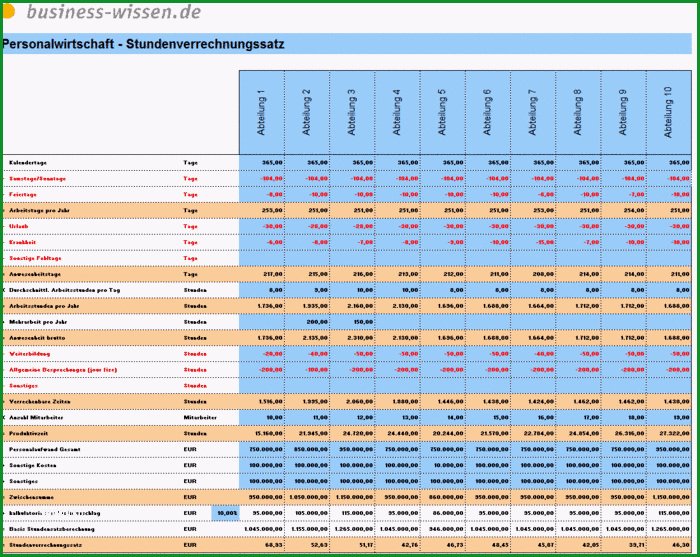The height and width of the screenshot is (557, 700).
Task: Select Basis Stundensatzberechnung value for Abteilung 5
Action: [x=443, y=529]
